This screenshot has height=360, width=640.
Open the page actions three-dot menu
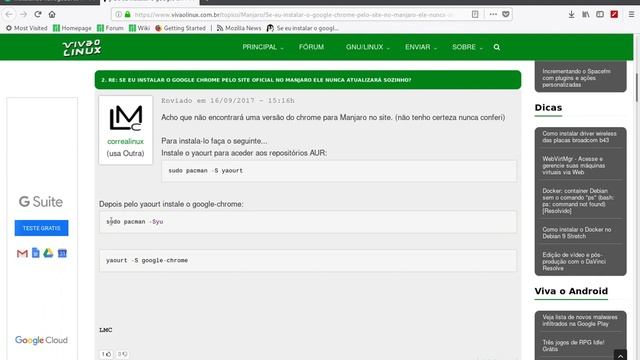click(x=493, y=14)
